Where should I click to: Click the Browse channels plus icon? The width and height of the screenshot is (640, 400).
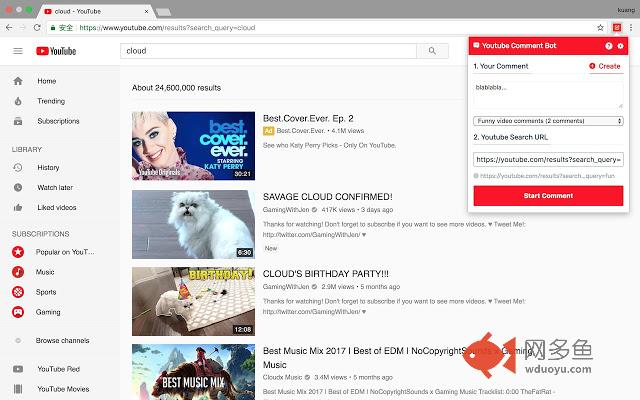(x=18, y=340)
